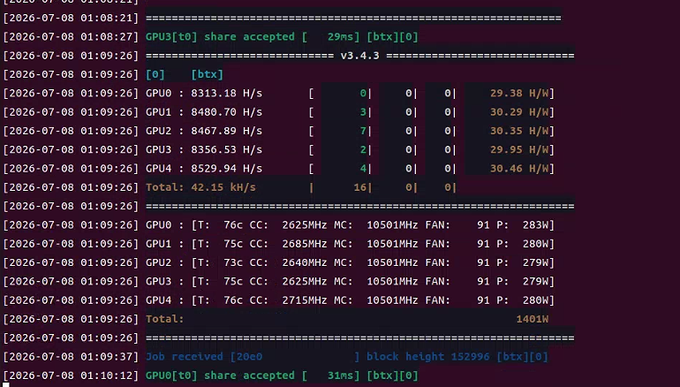Screen dimensions: 680x387
Task: Click GPU4 accepted share count 4
Action: point(363,168)
